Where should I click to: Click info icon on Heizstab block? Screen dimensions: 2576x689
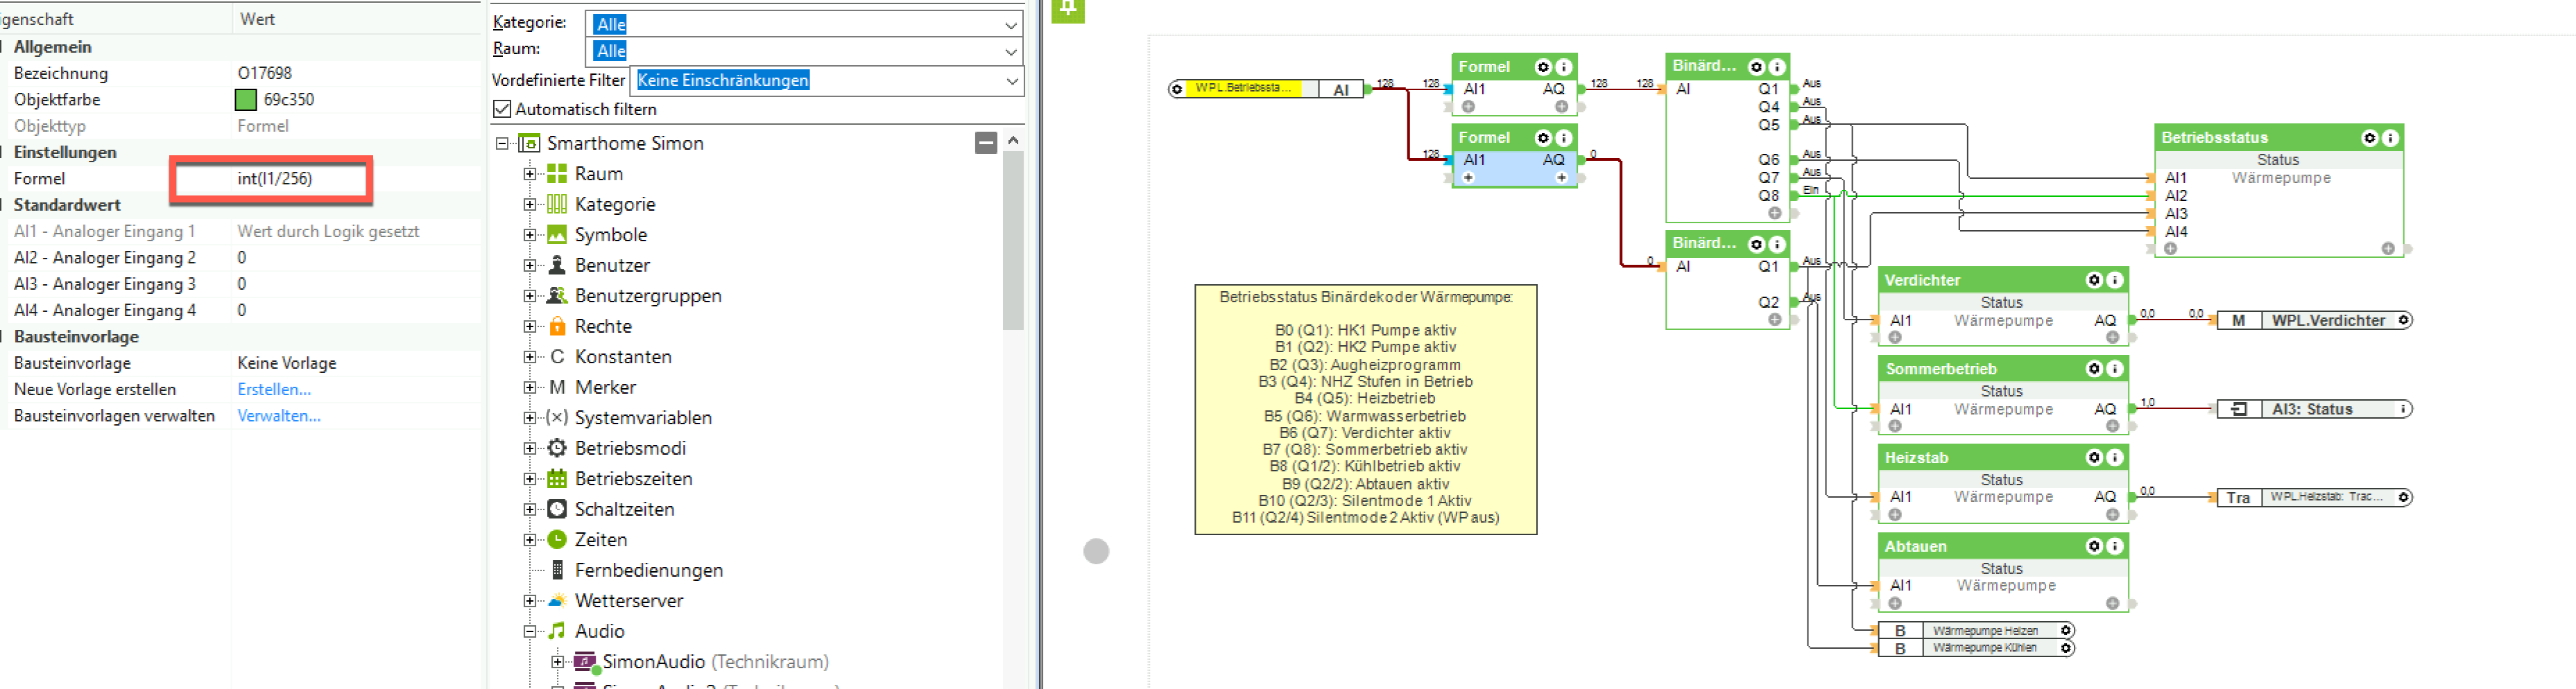tap(2114, 458)
